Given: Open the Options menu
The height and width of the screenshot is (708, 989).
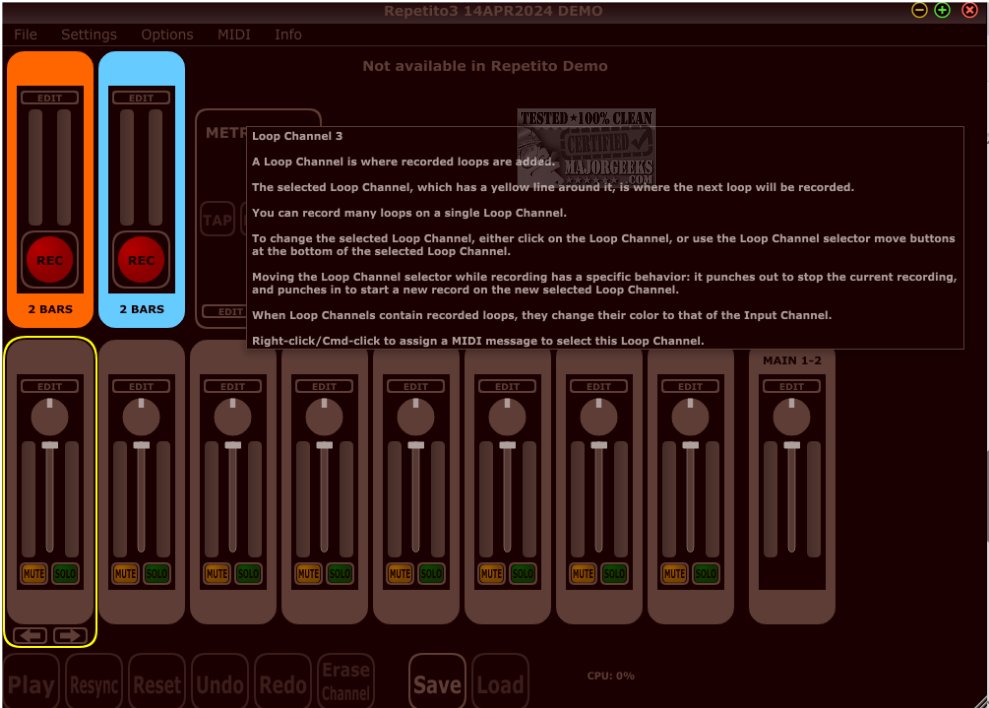Looking at the screenshot, I should (167, 35).
